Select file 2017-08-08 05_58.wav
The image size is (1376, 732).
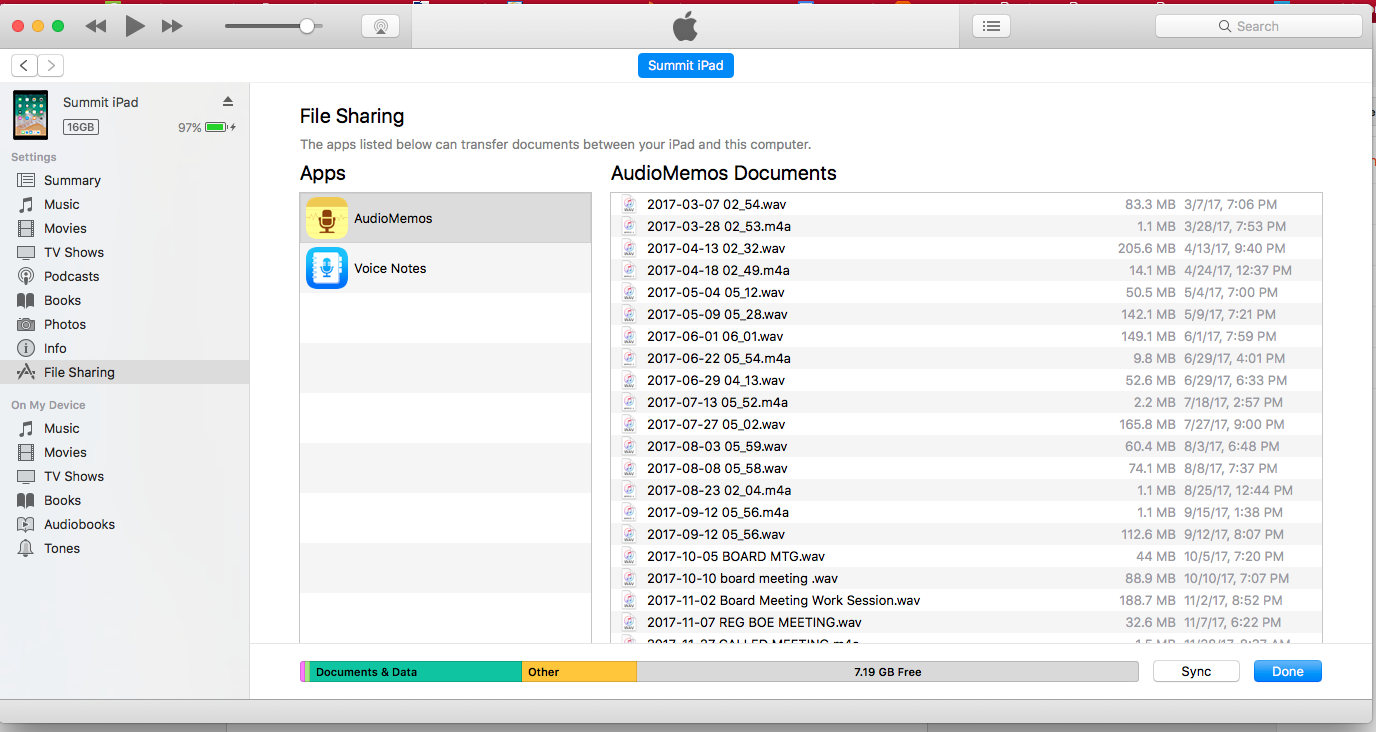pyautogui.click(x=966, y=468)
